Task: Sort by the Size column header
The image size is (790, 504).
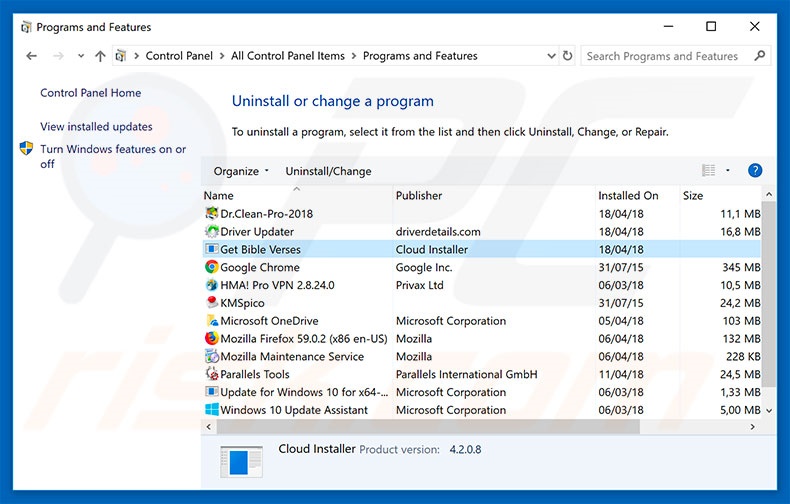Action: coord(720,196)
